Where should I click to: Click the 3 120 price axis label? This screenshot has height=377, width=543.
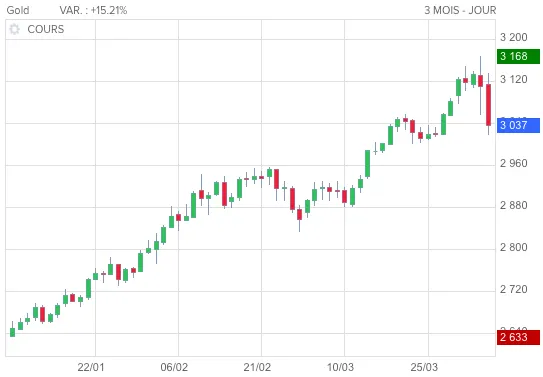[x=514, y=79]
